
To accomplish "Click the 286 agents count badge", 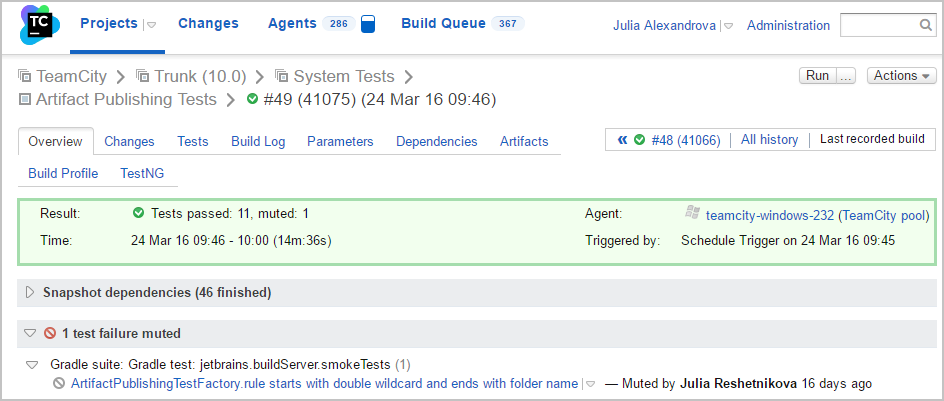I will (x=339, y=23).
